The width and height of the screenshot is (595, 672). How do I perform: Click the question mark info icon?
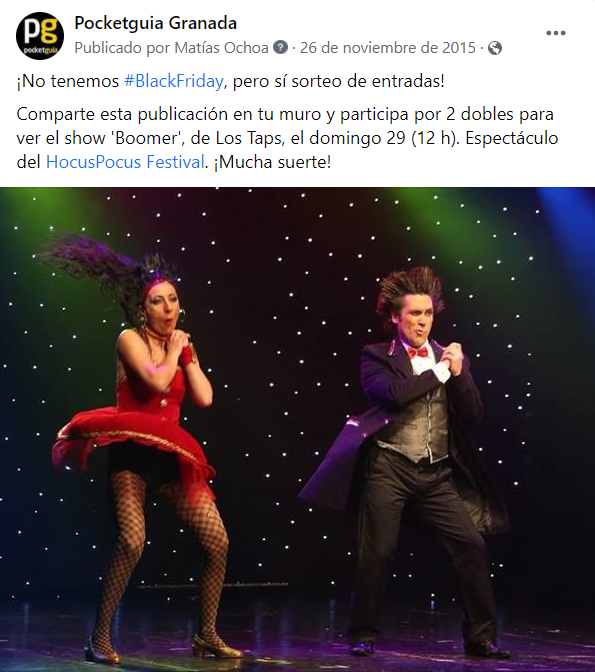click(280, 47)
